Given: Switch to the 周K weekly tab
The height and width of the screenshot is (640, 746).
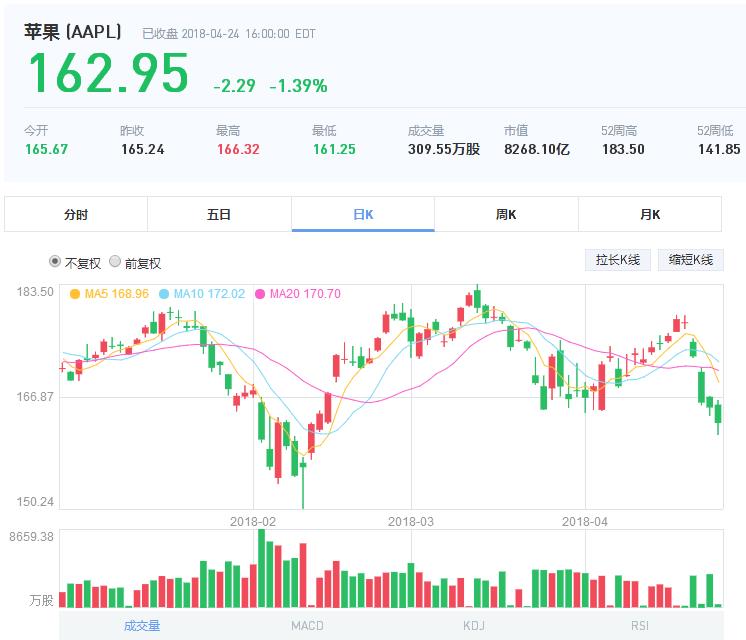Looking at the screenshot, I should (506, 214).
